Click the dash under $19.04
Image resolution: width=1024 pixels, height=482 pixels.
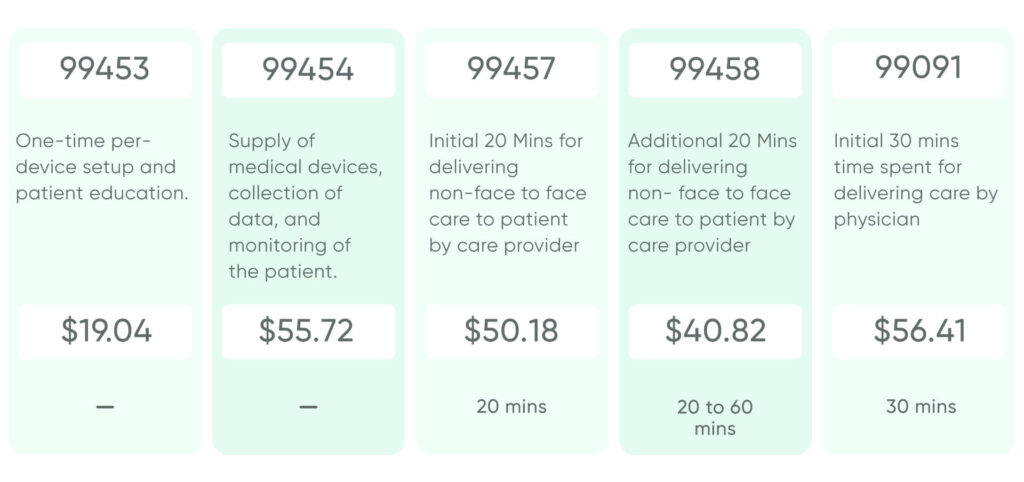coord(105,407)
